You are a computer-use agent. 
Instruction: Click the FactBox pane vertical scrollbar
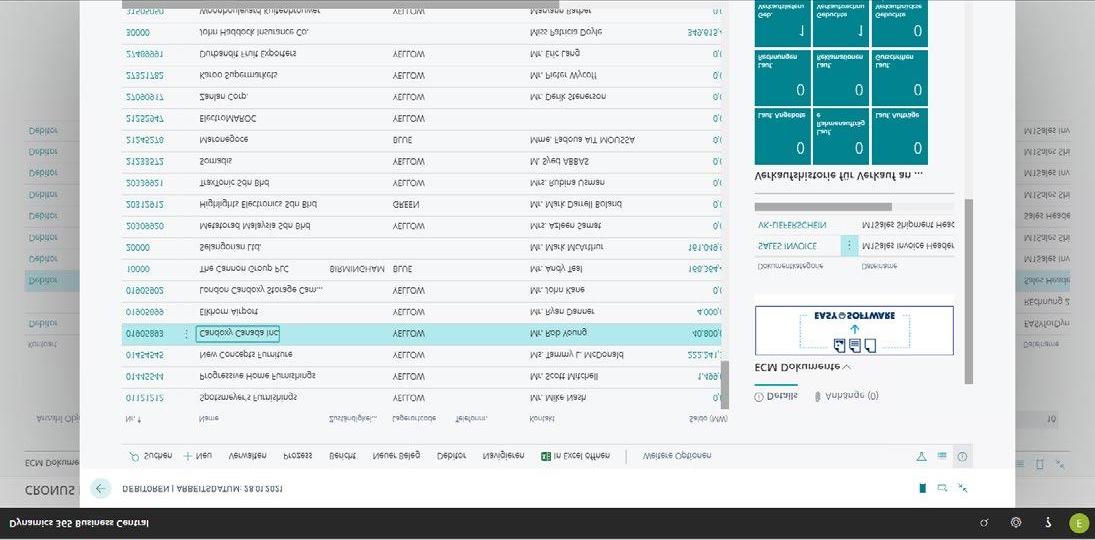[x=969, y=291]
